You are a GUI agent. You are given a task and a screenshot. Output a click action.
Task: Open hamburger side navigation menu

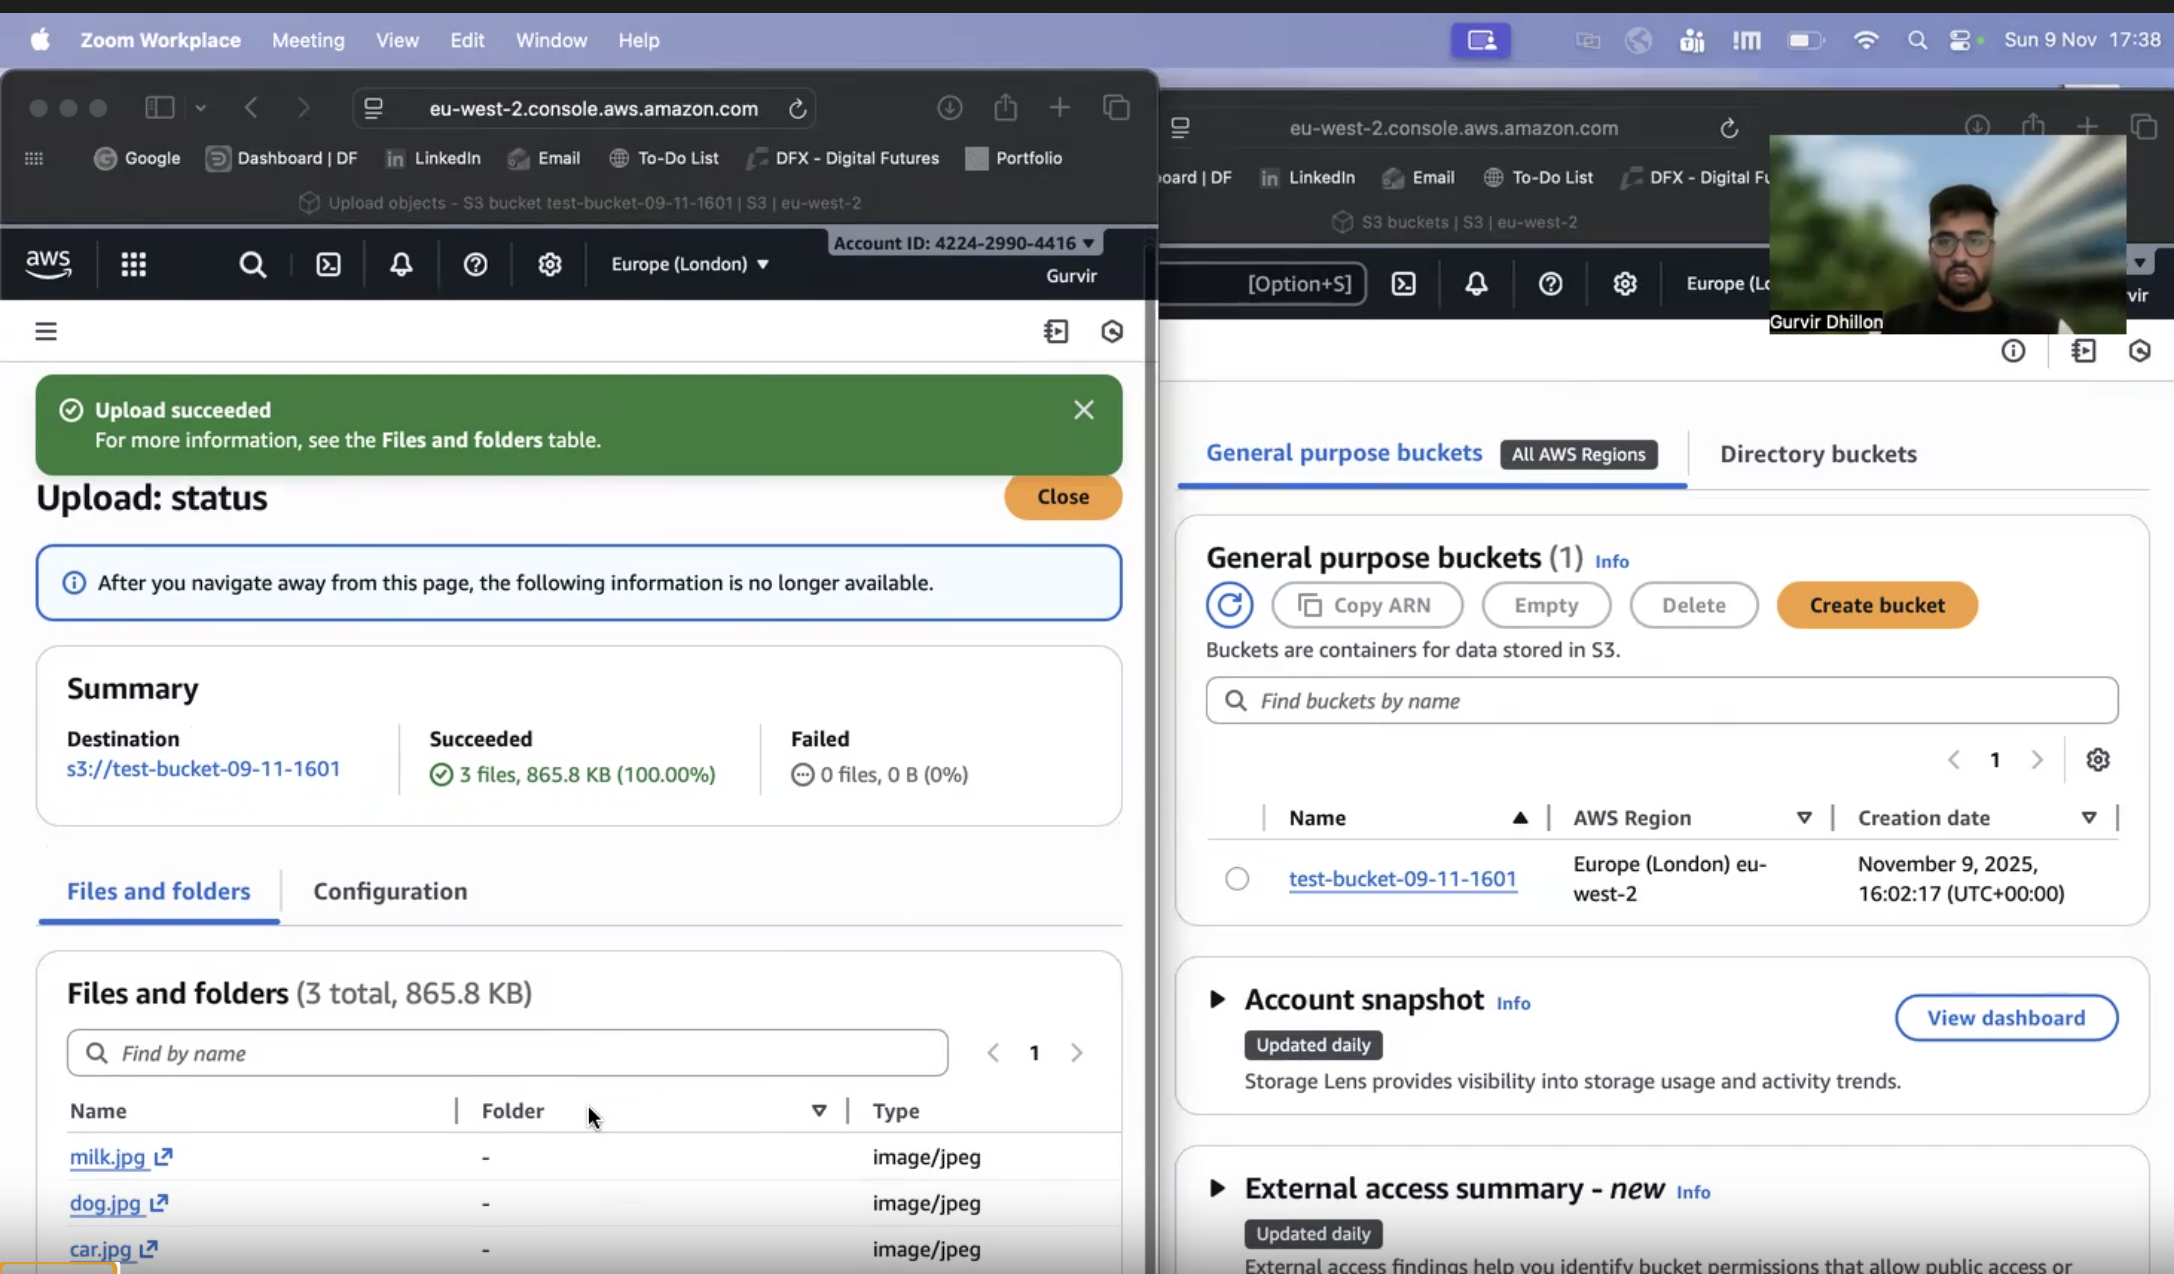pos(46,331)
